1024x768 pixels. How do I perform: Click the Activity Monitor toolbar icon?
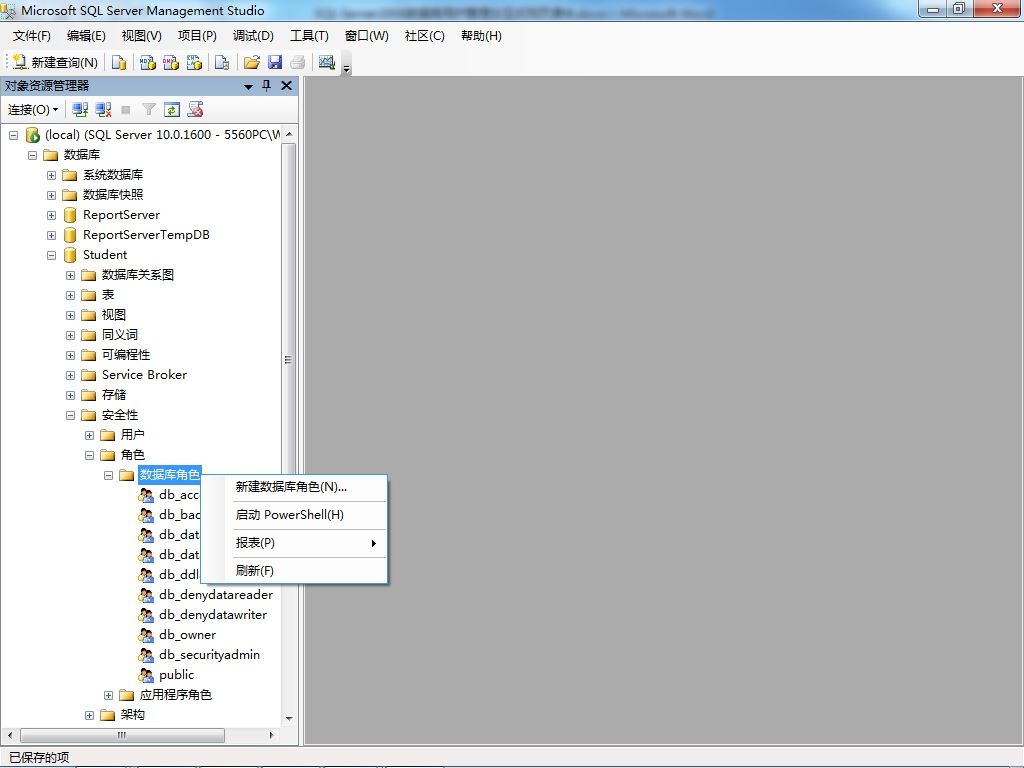pos(327,62)
